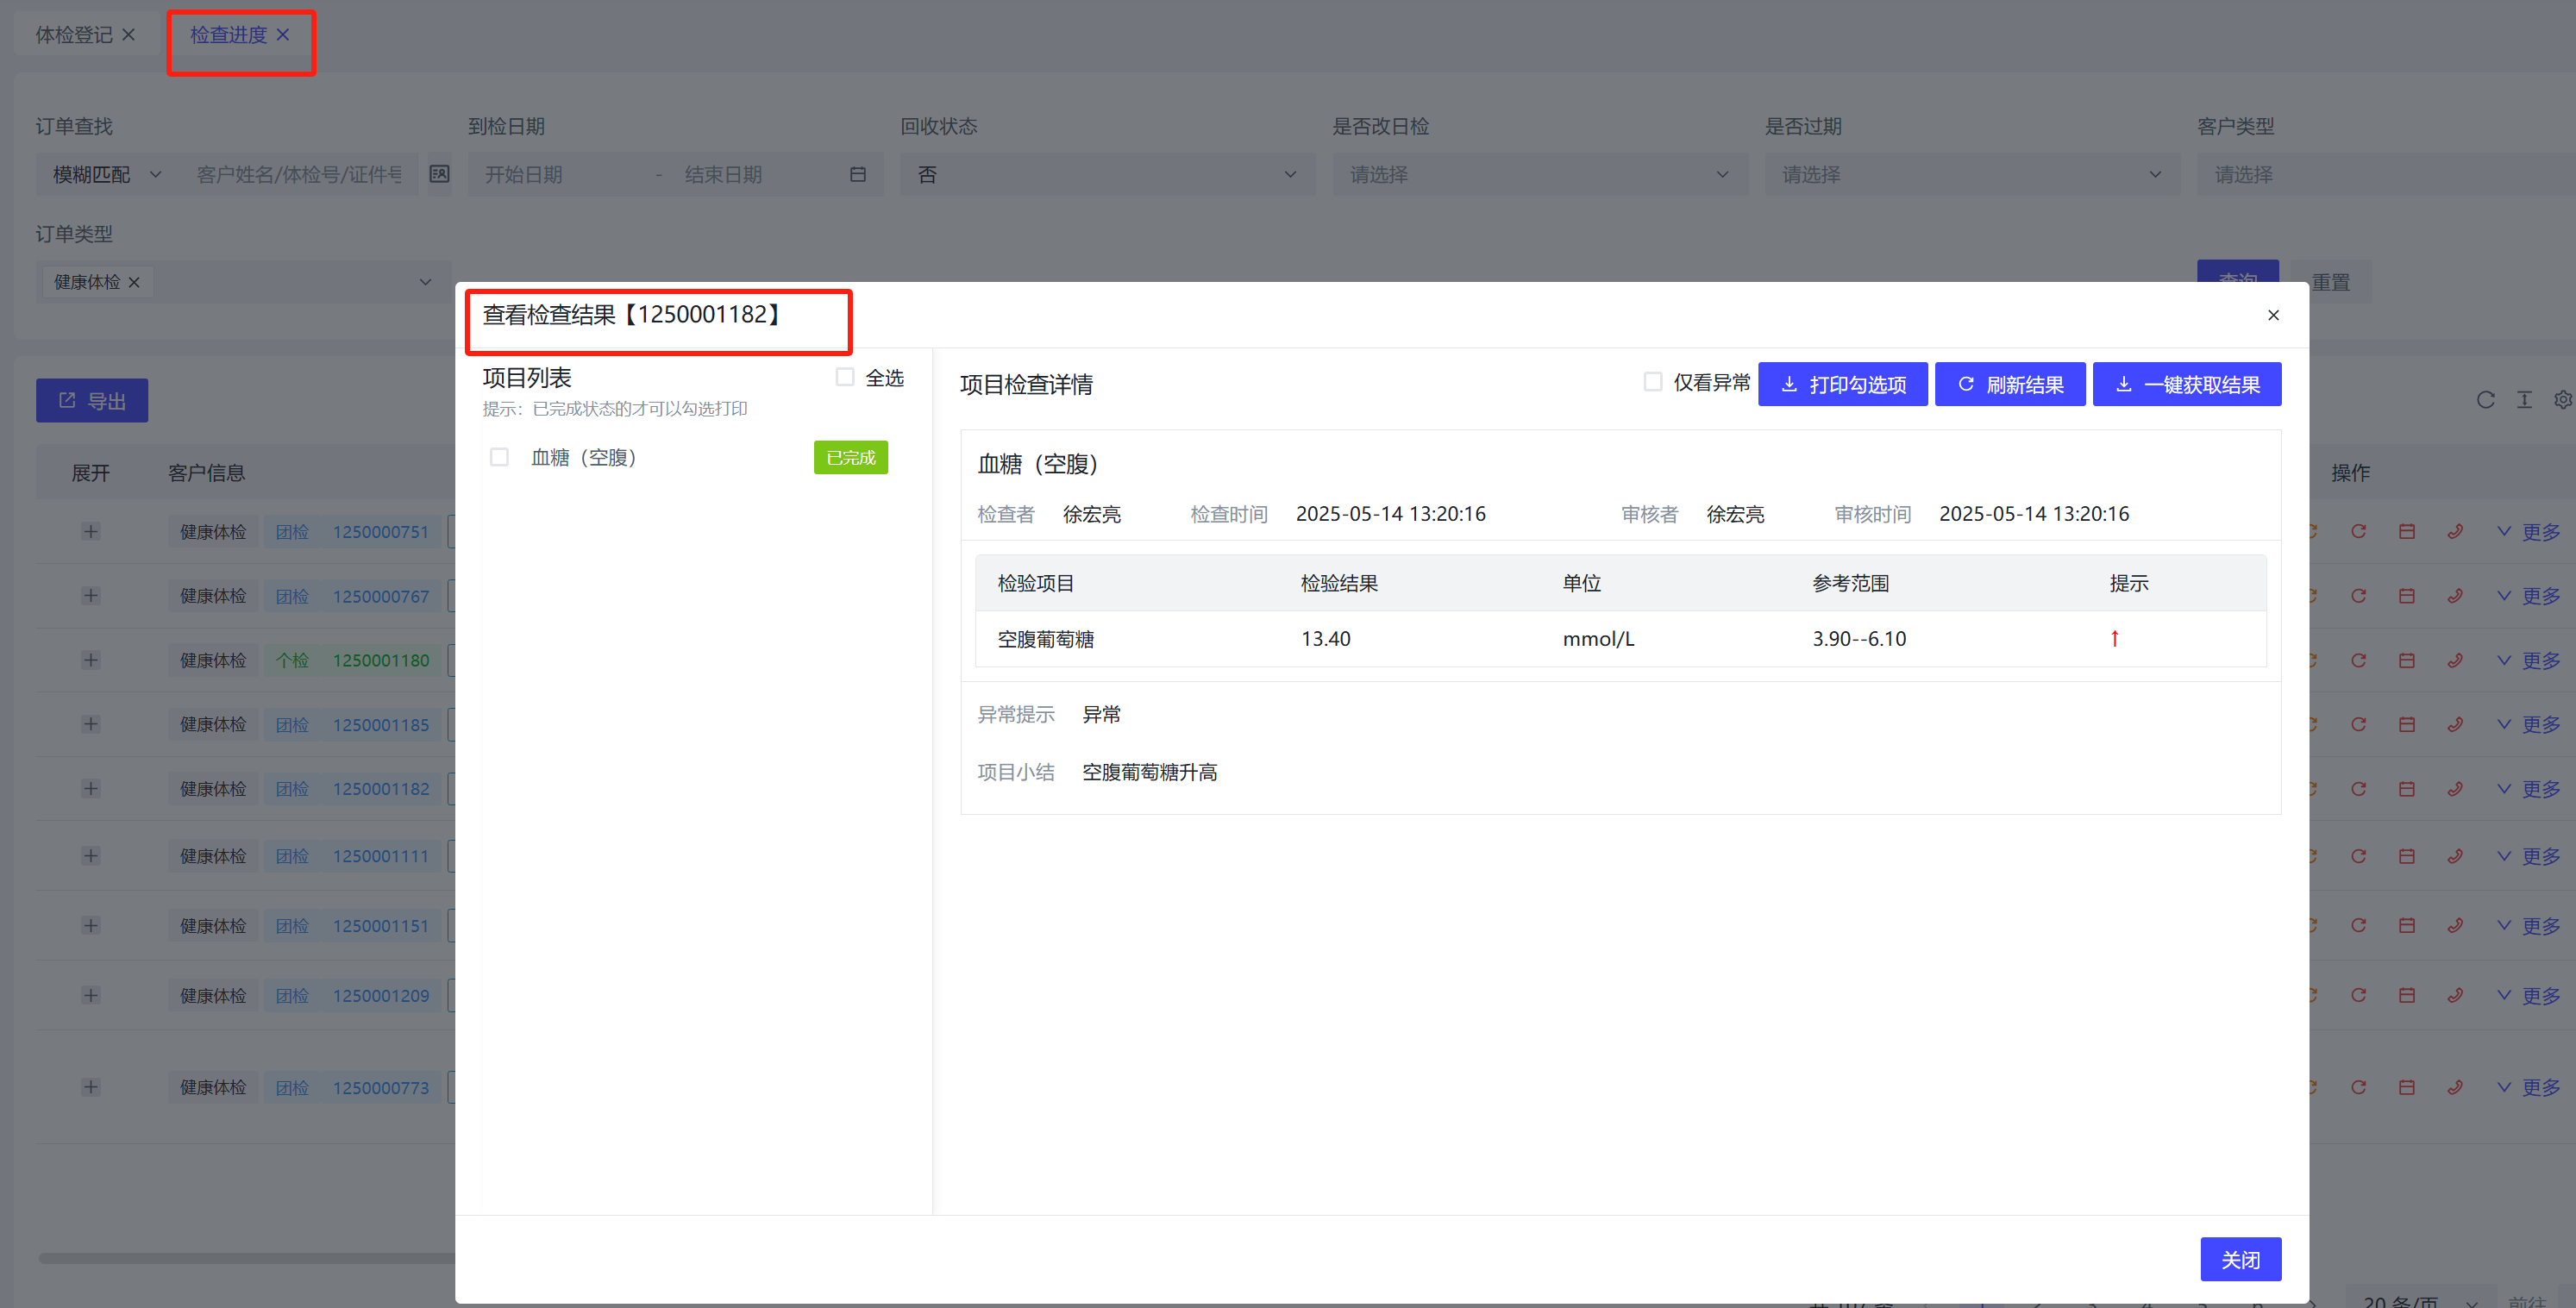The height and width of the screenshot is (1308, 2576).
Task: Click the 13.40 result value
Action: (1326, 638)
